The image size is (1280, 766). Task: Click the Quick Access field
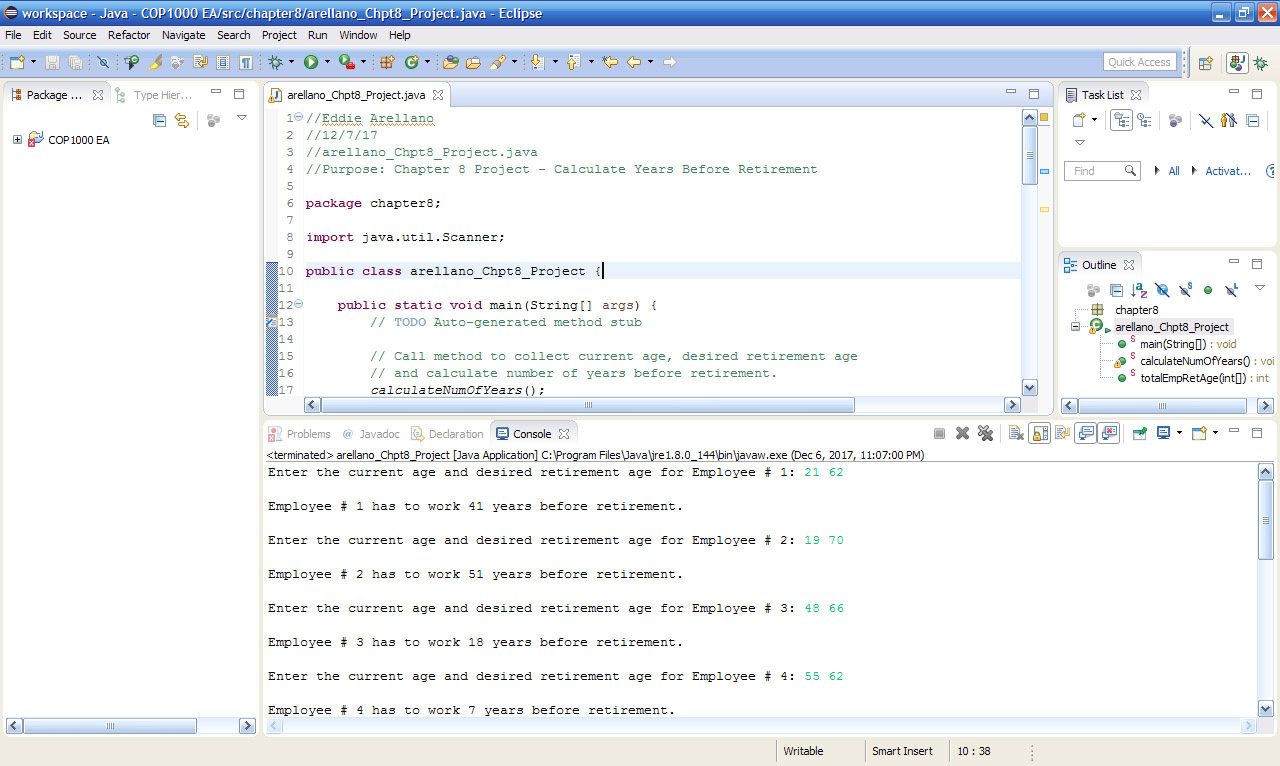(x=1140, y=62)
